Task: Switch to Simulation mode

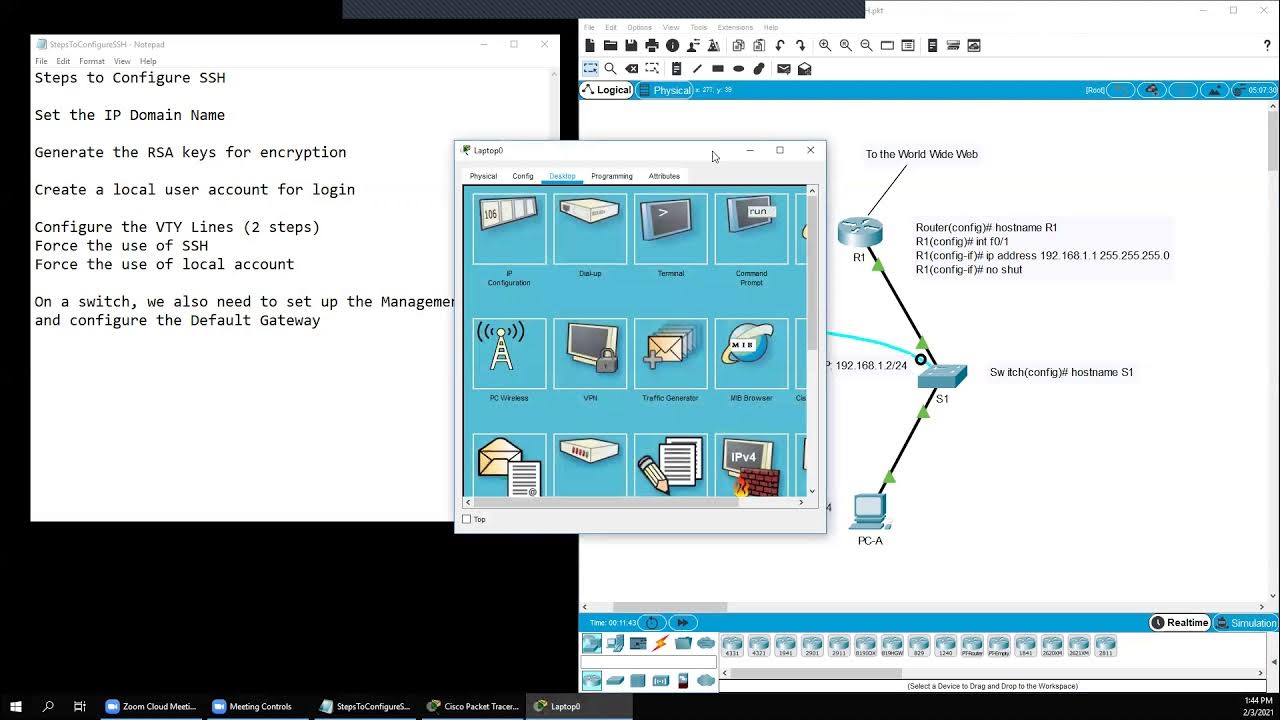Action: [x=1246, y=623]
